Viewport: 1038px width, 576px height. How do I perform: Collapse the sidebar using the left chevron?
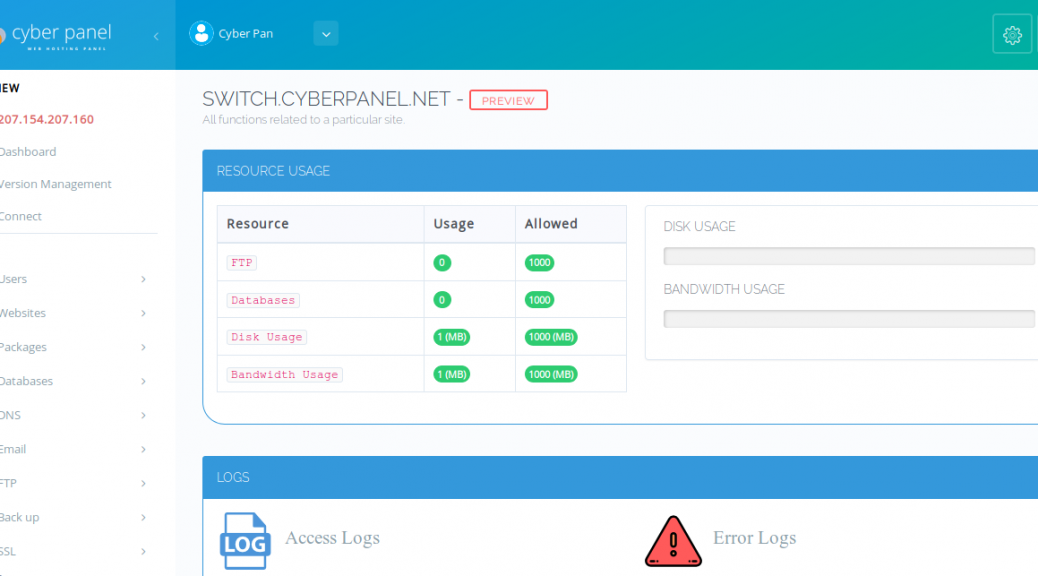[x=155, y=33]
